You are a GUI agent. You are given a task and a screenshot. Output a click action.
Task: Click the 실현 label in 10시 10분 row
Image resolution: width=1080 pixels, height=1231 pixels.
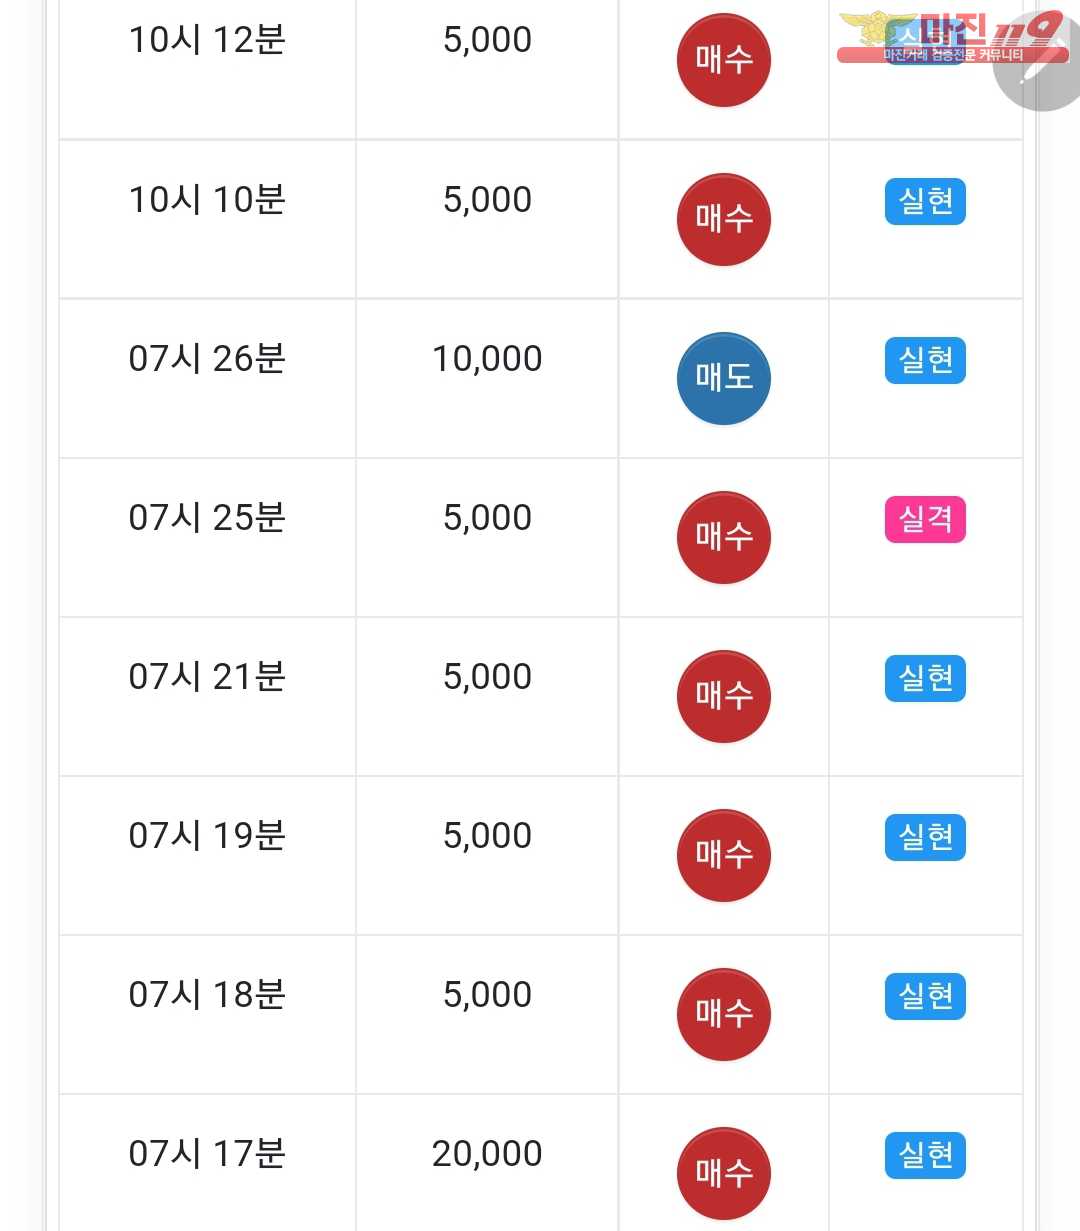click(925, 202)
